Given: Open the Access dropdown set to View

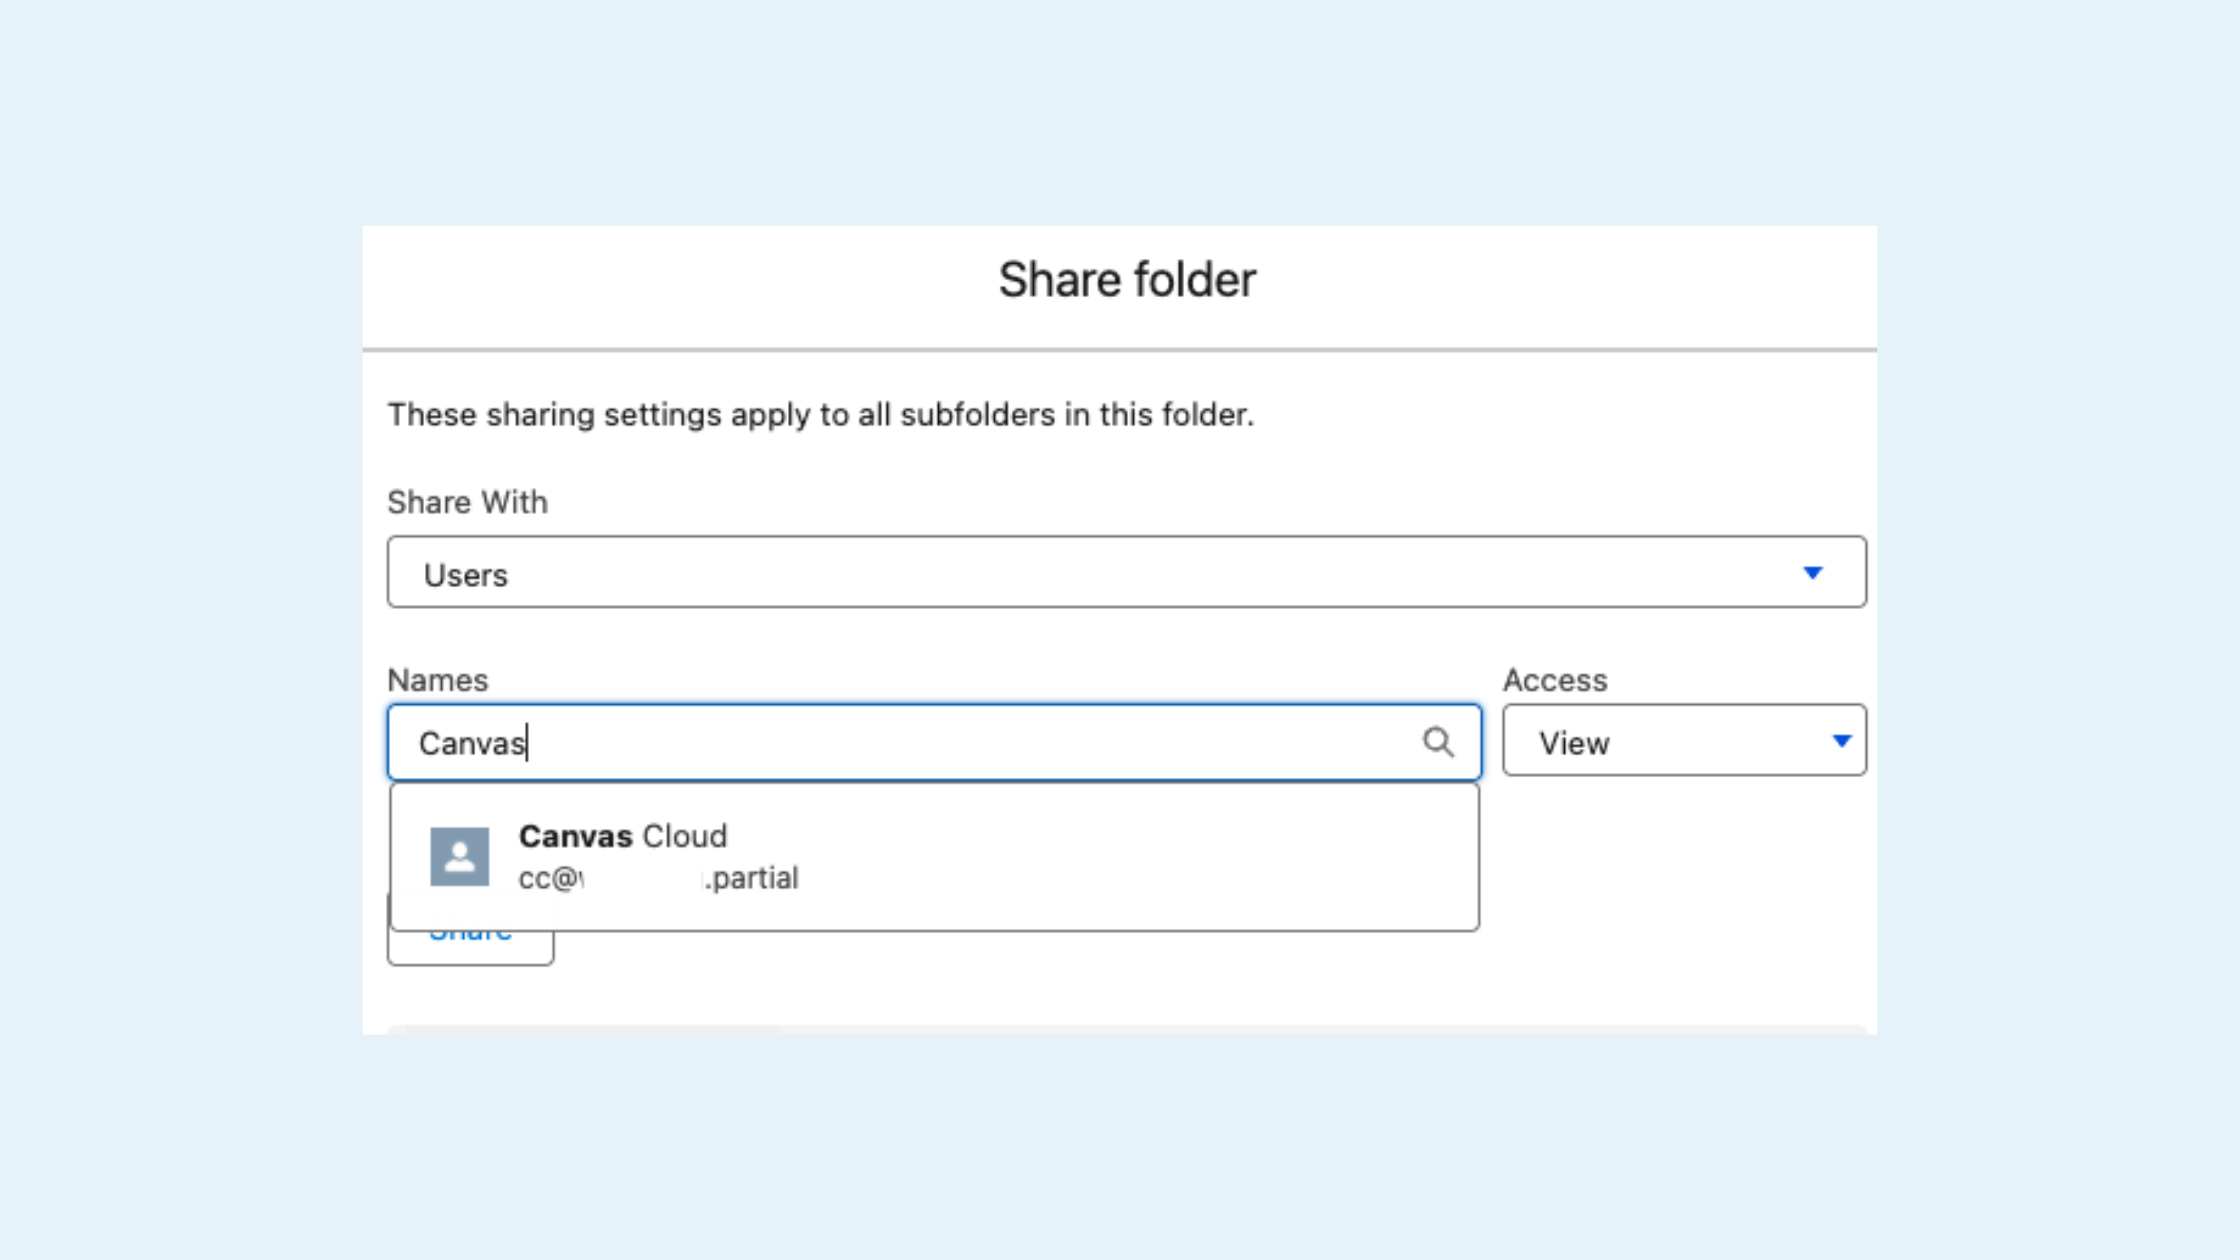Looking at the screenshot, I should (x=1684, y=742).
